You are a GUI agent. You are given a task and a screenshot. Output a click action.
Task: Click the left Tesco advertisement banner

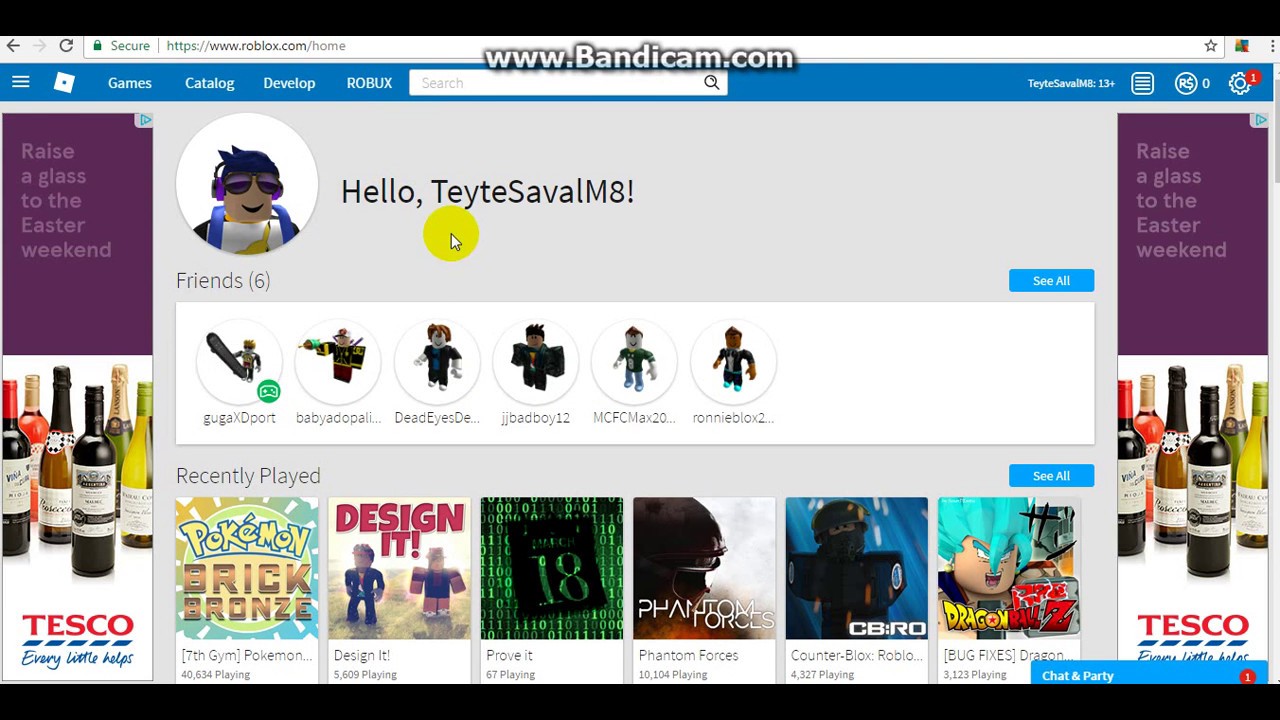[x=77, y=397]
